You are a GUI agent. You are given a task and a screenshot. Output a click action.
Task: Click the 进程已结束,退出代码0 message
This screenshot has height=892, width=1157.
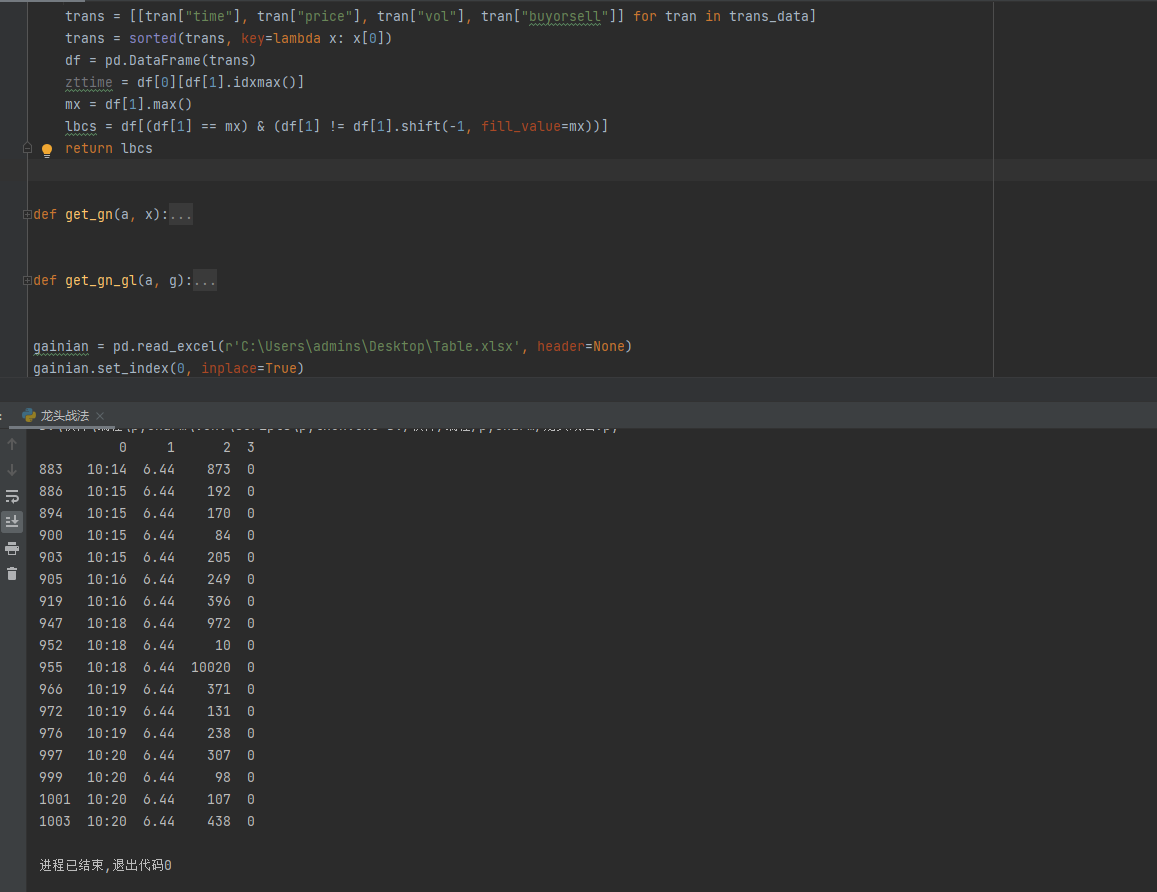[106, 865]
